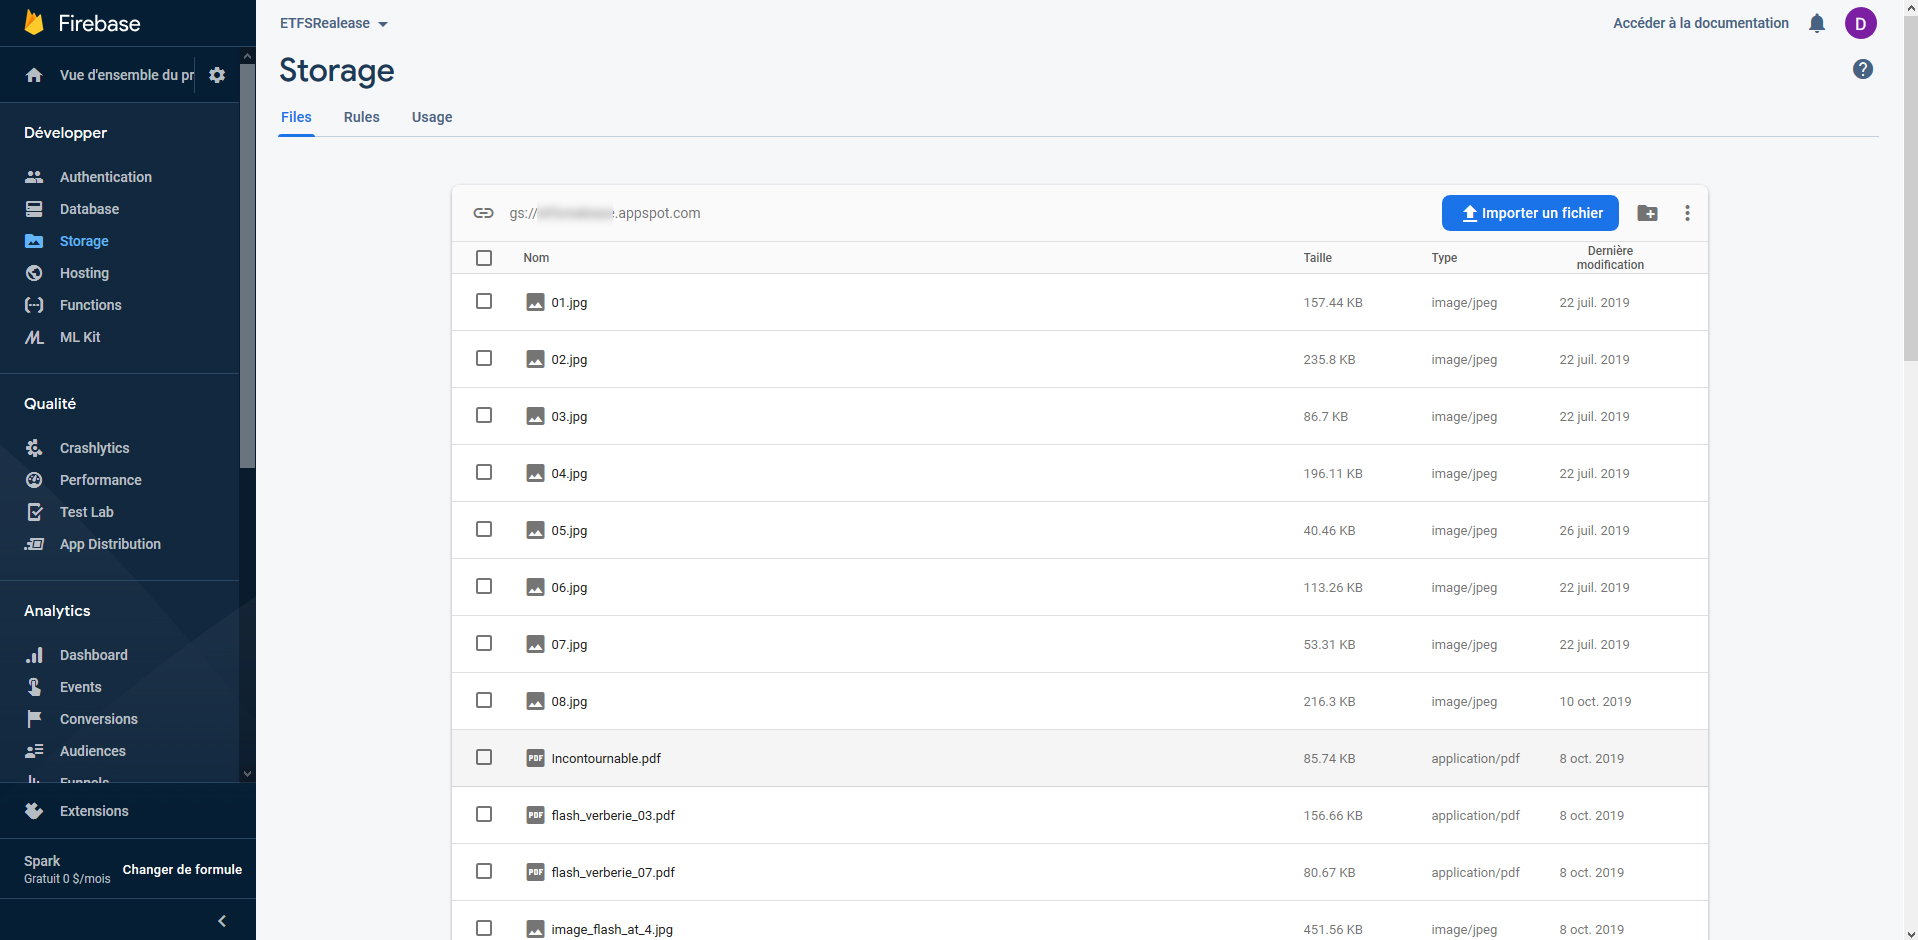Check the box for 06.jpg

(x=484, y=586)
